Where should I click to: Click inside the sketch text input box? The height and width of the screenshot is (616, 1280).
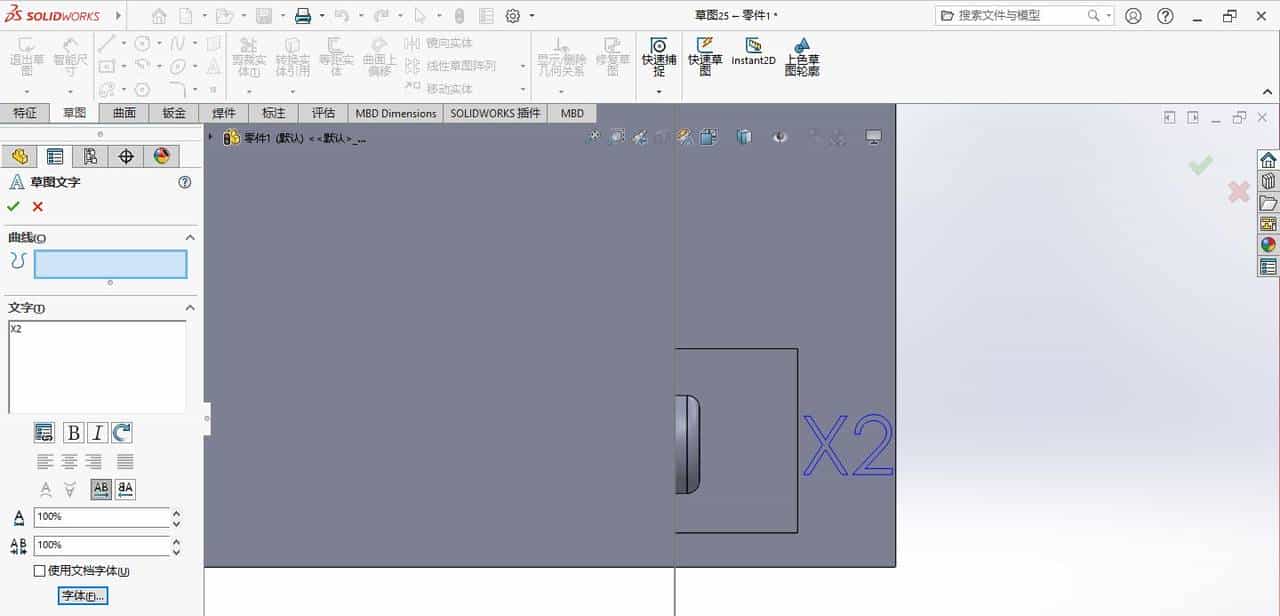point(95,365)
